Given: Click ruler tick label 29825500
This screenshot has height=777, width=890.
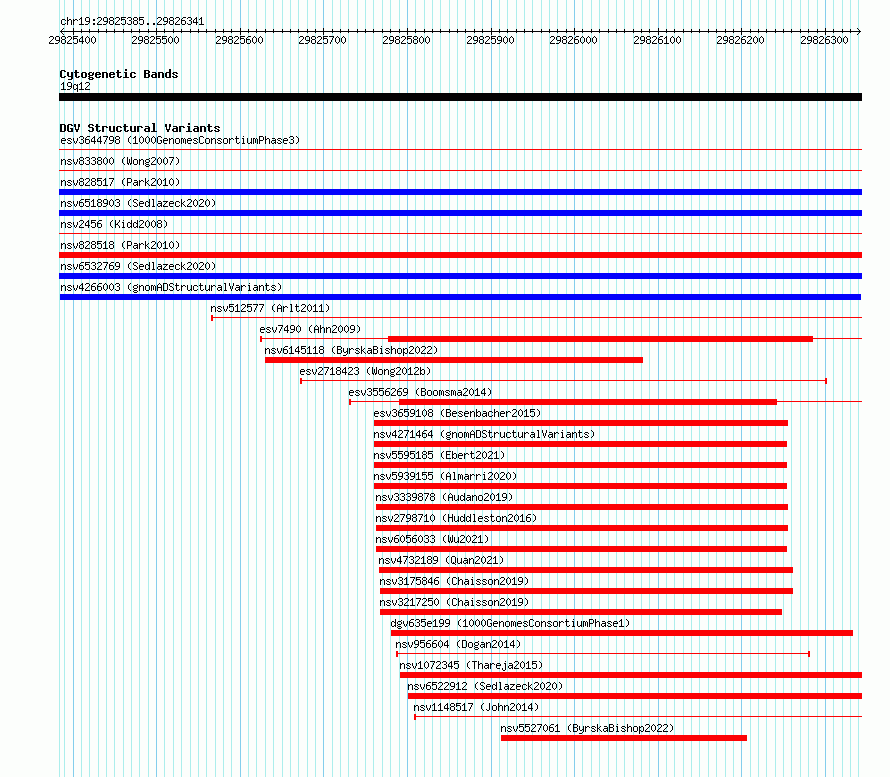Looking at the screenshot, I should click(156, 40).
